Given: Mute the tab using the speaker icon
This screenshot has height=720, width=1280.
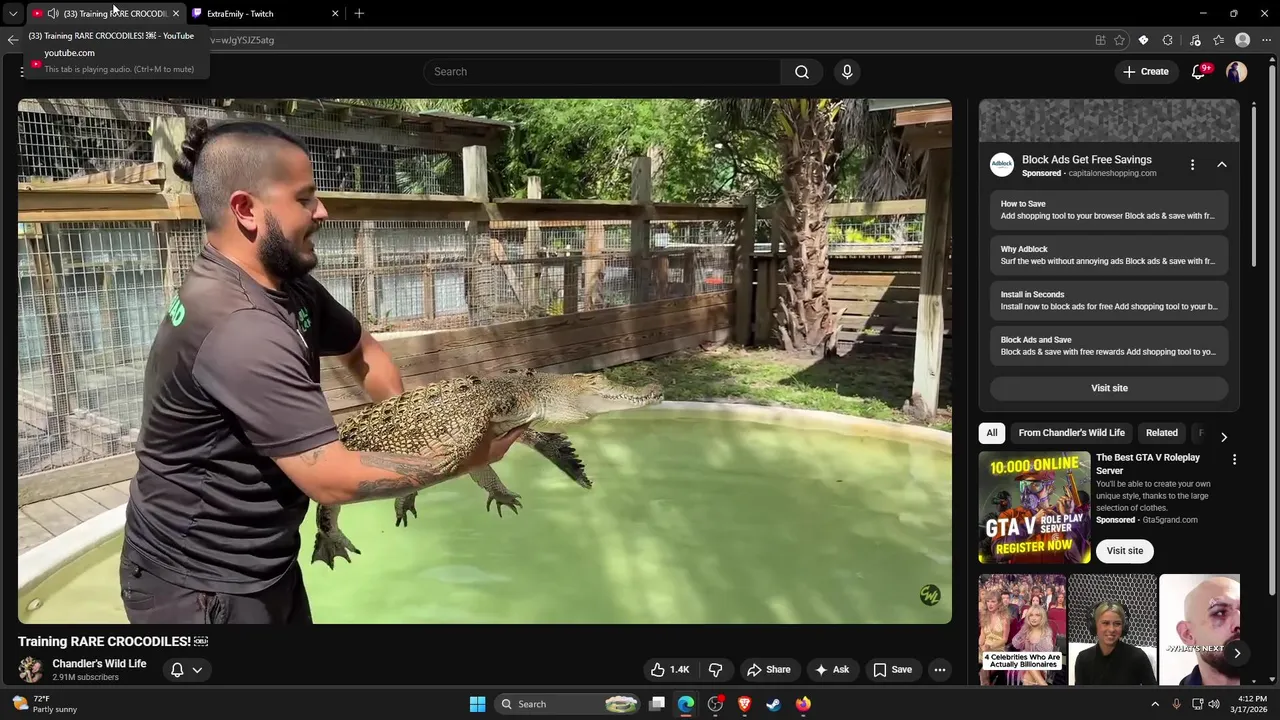Looking at the screenshot, I should 53,14.
